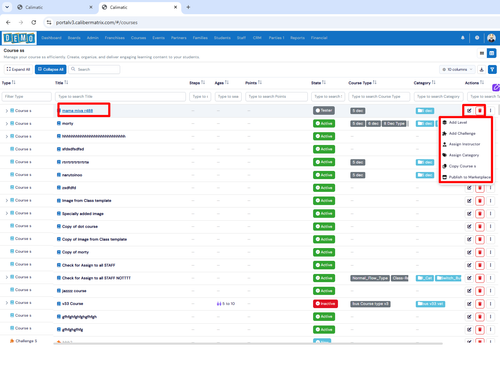Open more actions for Copy of morty
The height and width of the screenshot is (366, 500).
click(490, 252)
